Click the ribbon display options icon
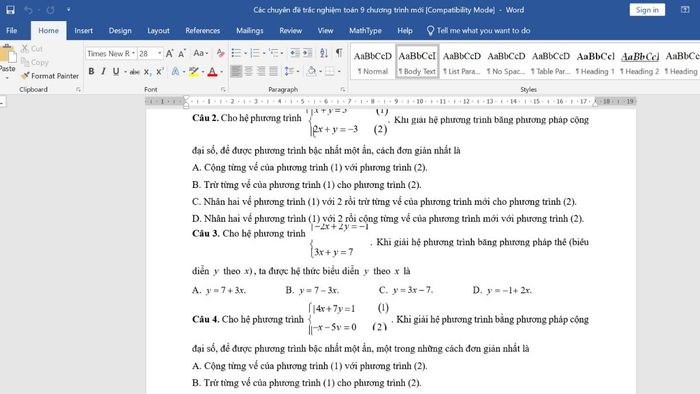 tap(685, 10)
